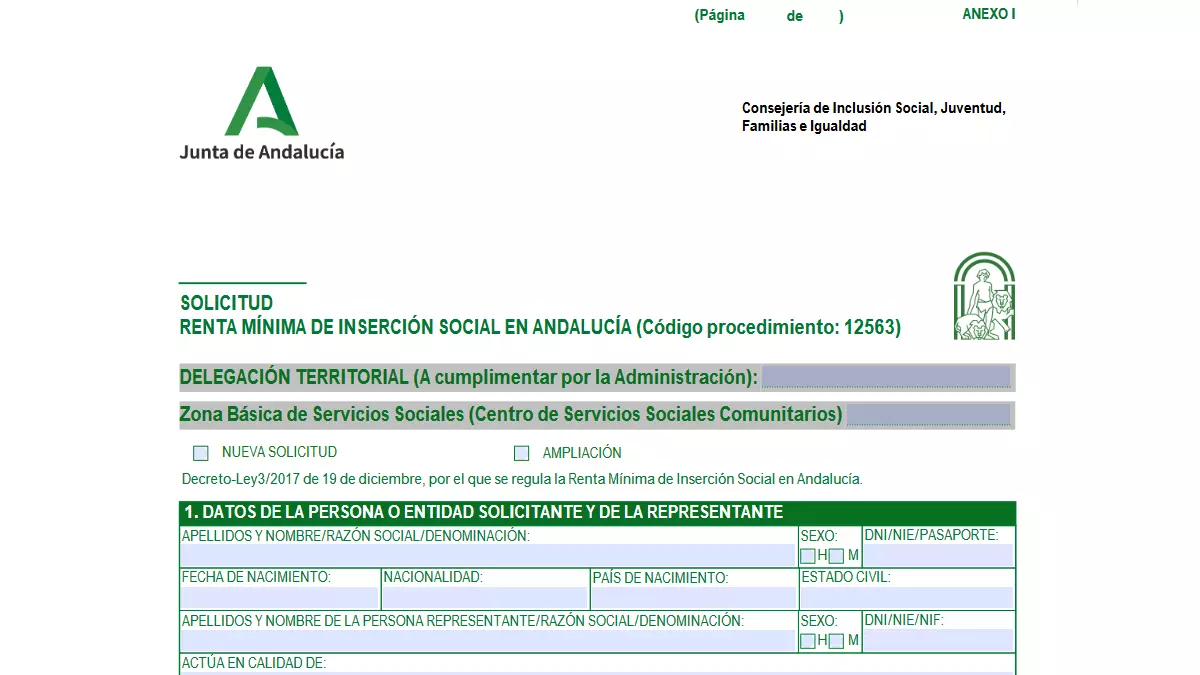
Task: Click the Decreto-Ley3/2017 legal reference line
Action: click(x=522, y=479)
